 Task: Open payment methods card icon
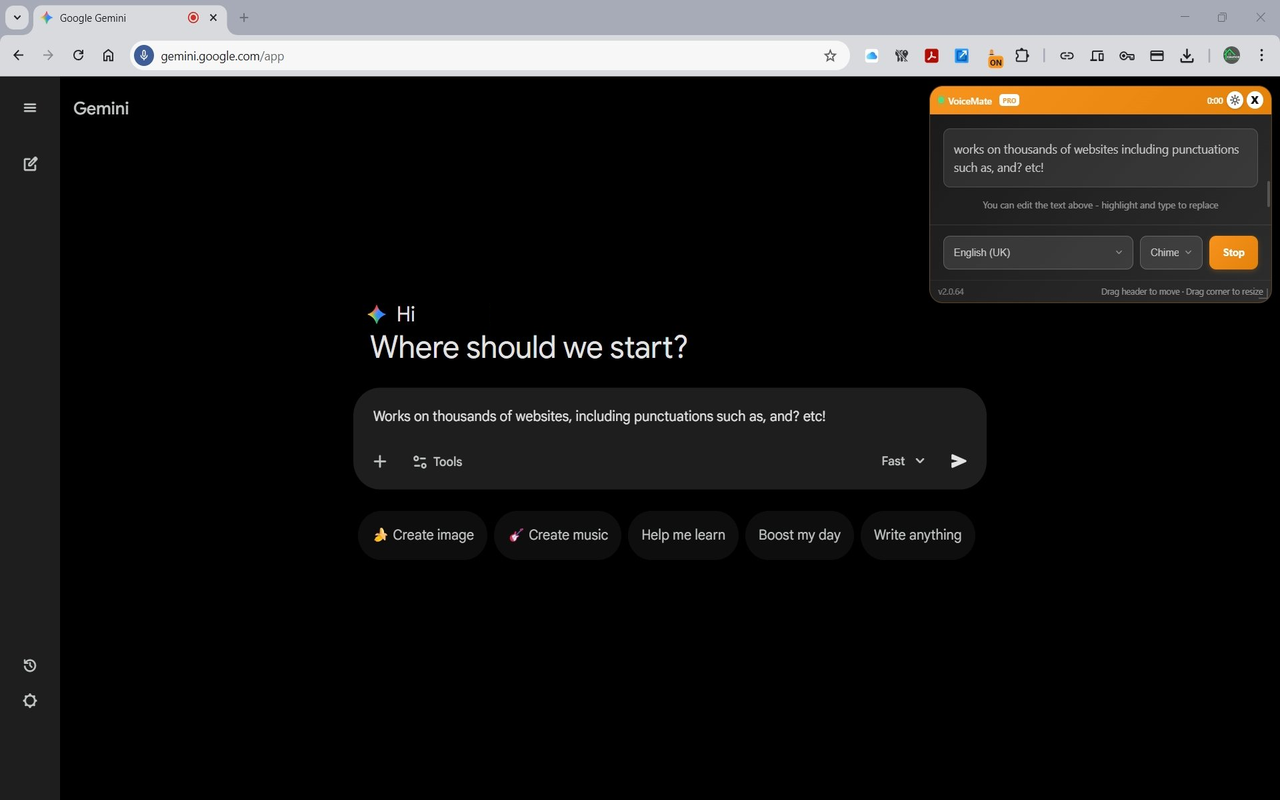coord(1157,56)
